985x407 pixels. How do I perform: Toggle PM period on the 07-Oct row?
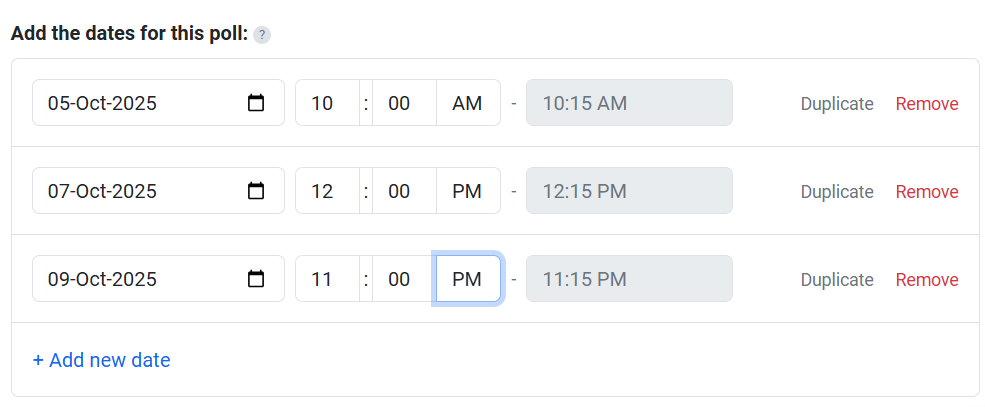click(x=467, y=191)
